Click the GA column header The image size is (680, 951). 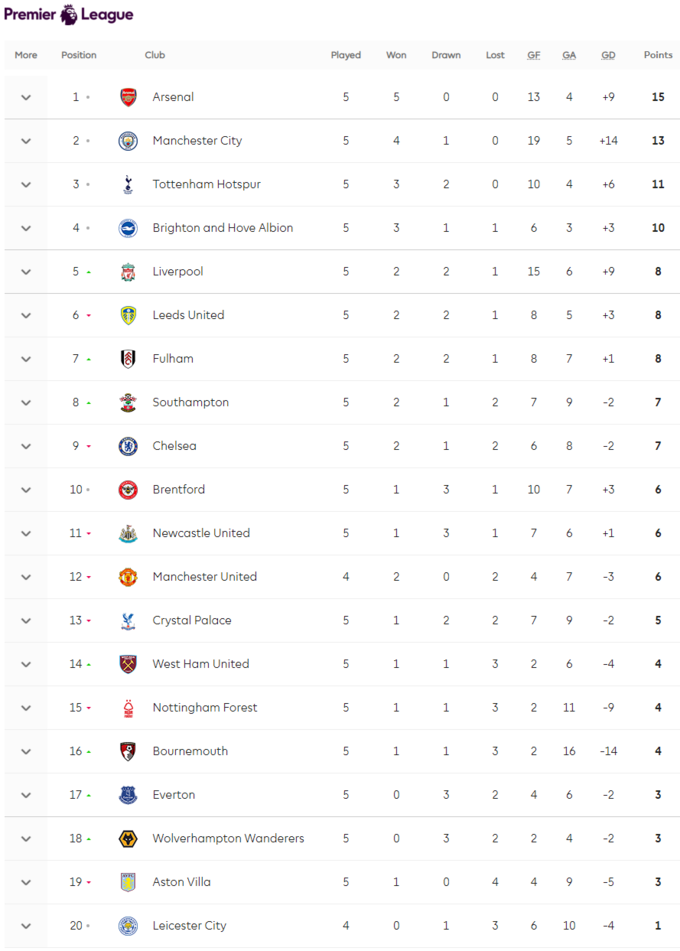click(569, 55)
